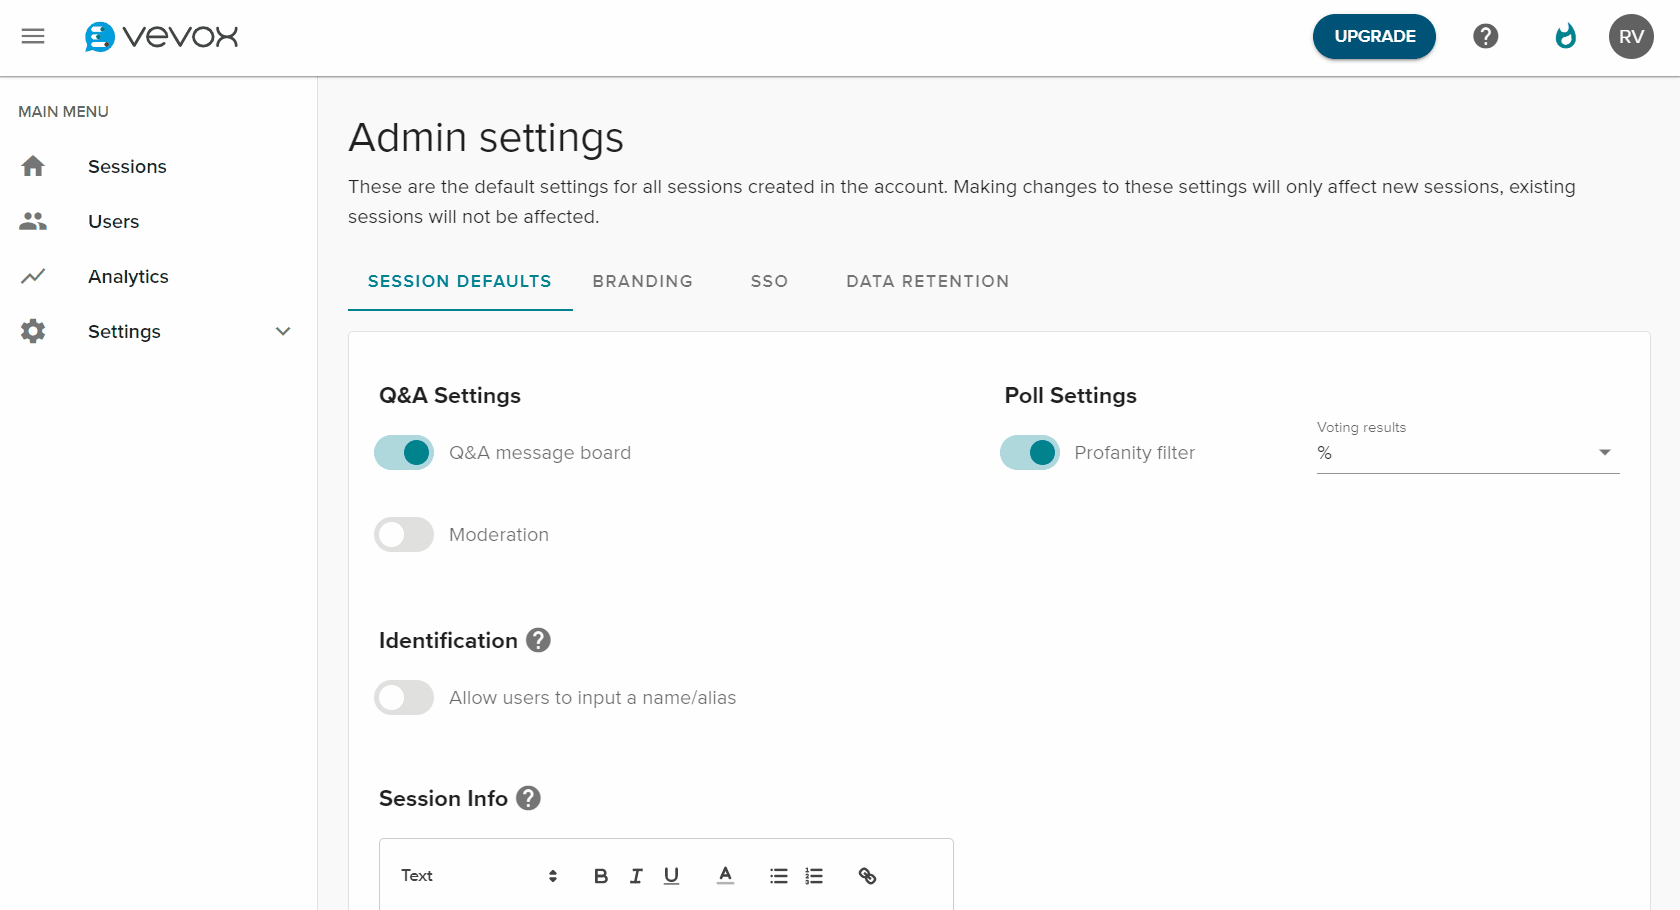
Task: Disable the Q&A message board
Action: tap(403, 452)
